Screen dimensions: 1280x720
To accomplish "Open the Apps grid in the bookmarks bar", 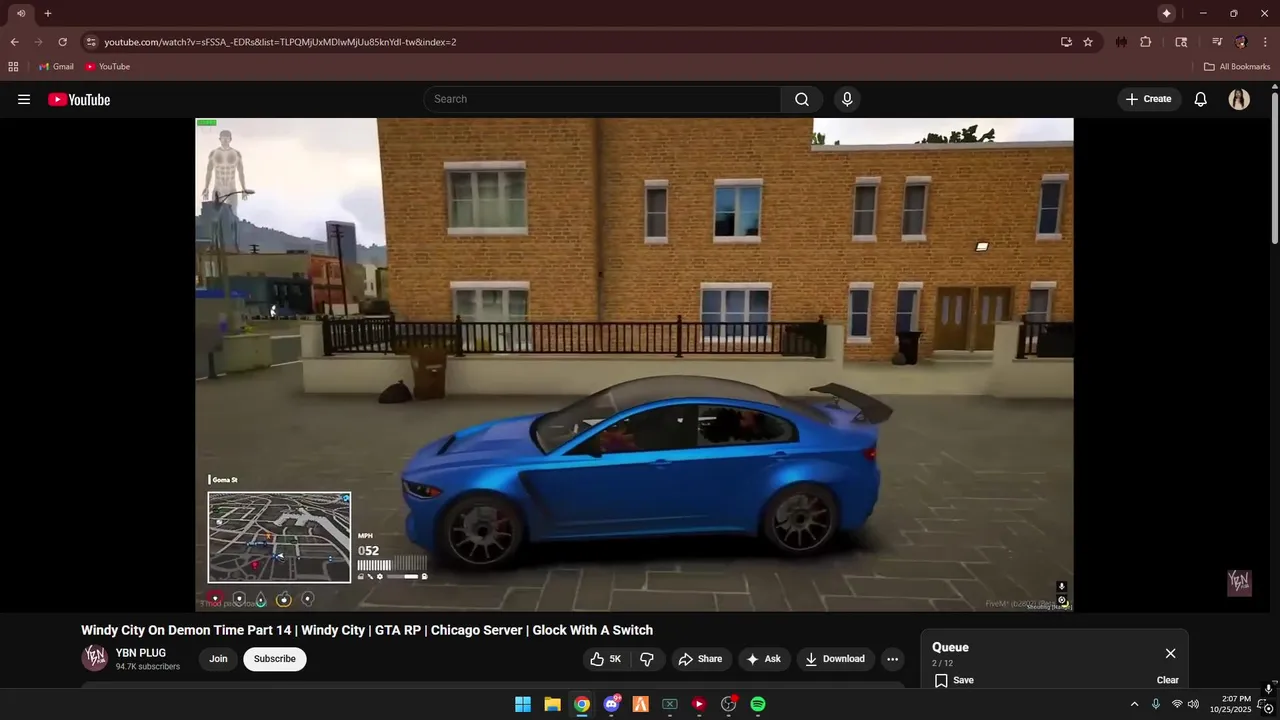I will pyautogui.click(x=13, y=67).
